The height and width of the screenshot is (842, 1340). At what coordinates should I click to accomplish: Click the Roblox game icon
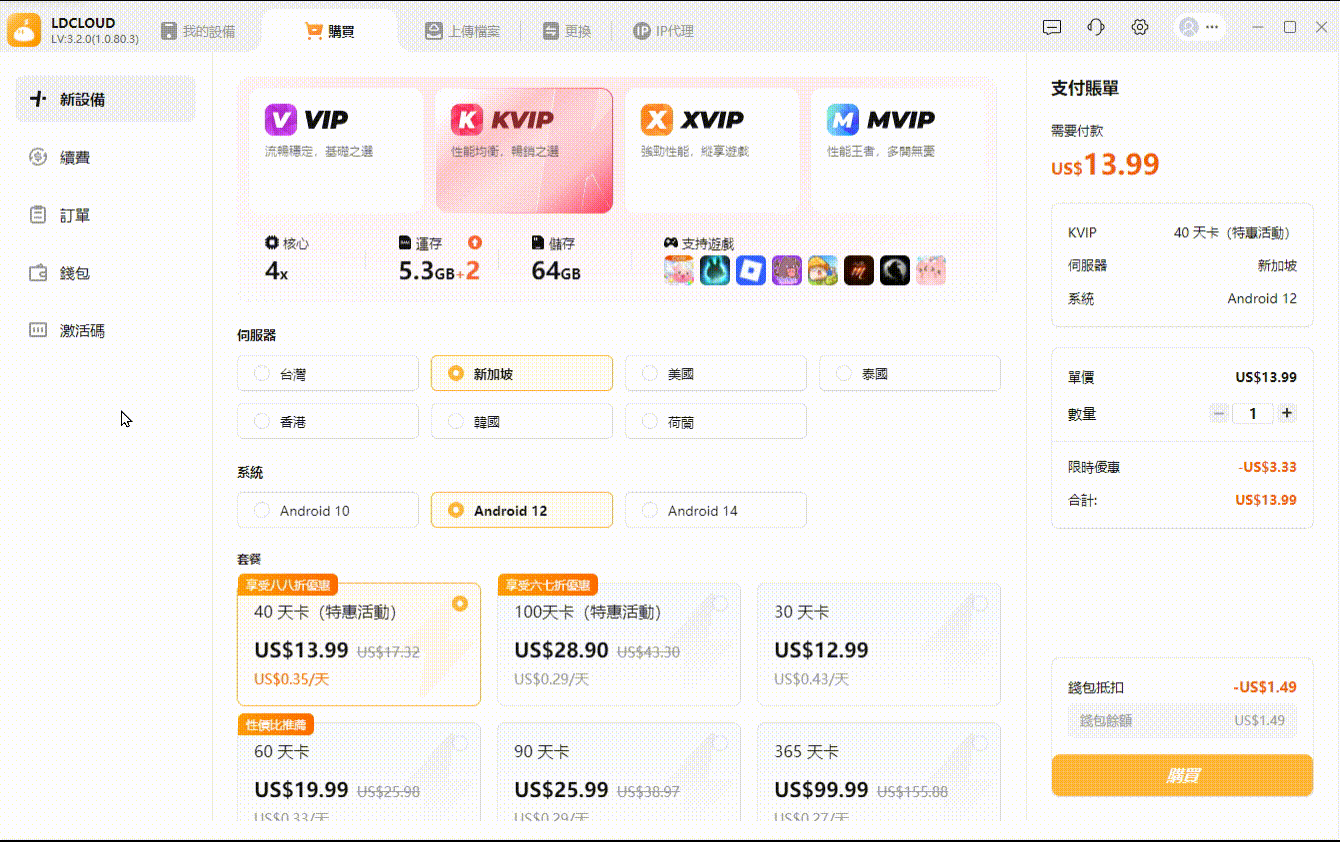tap(750, 270)
